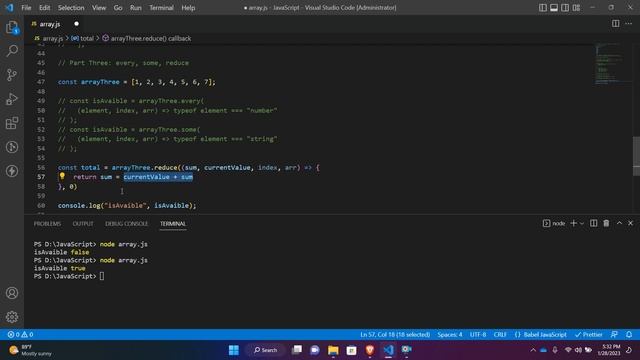The image size is (640, 360).
Task: Click the Prettier status bar item
Action: [589, 335]
